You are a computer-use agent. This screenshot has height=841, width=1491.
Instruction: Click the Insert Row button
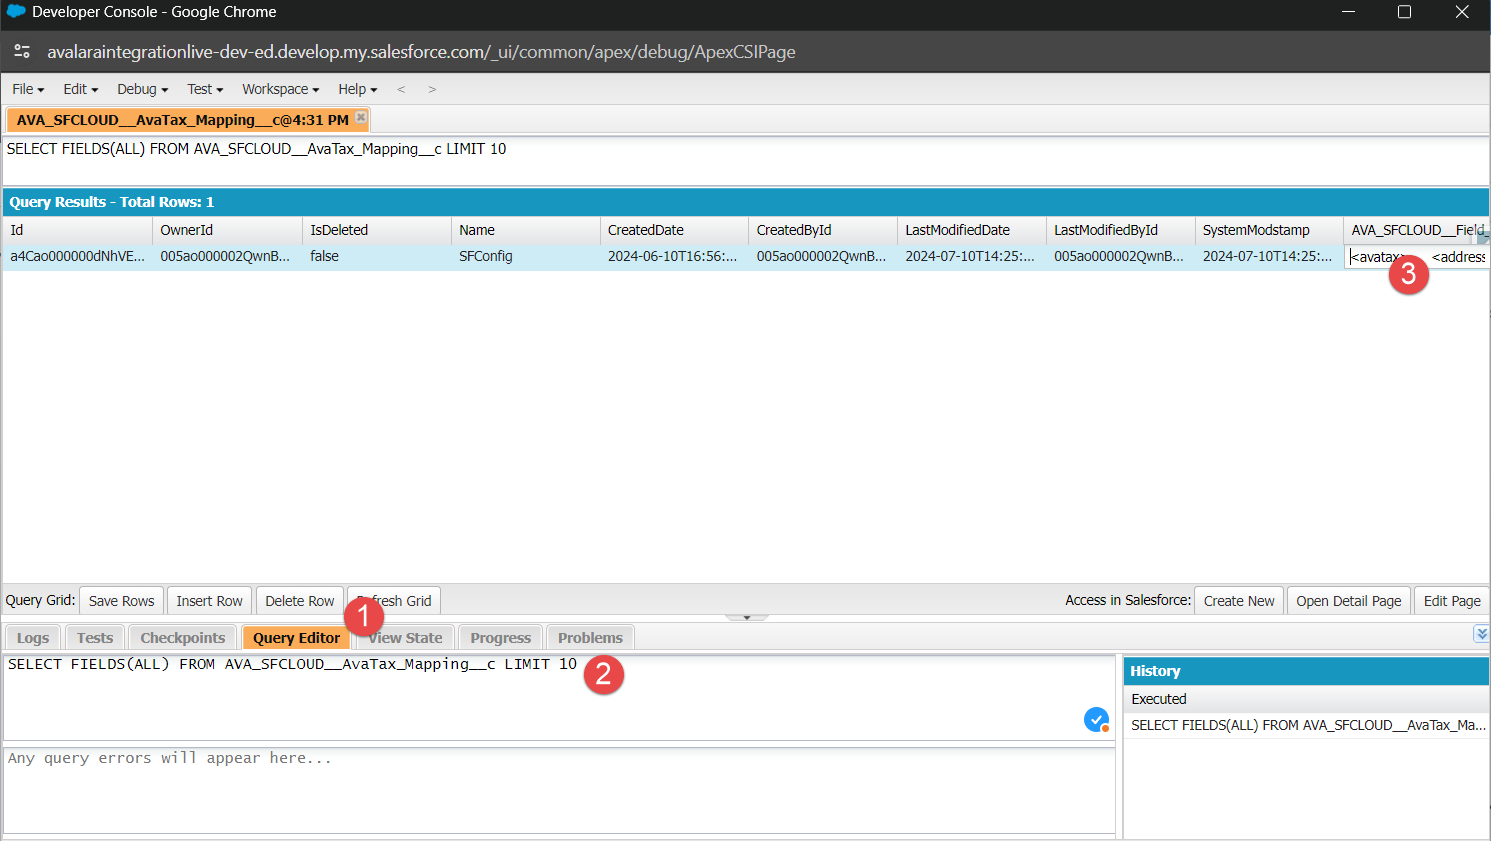210,601
